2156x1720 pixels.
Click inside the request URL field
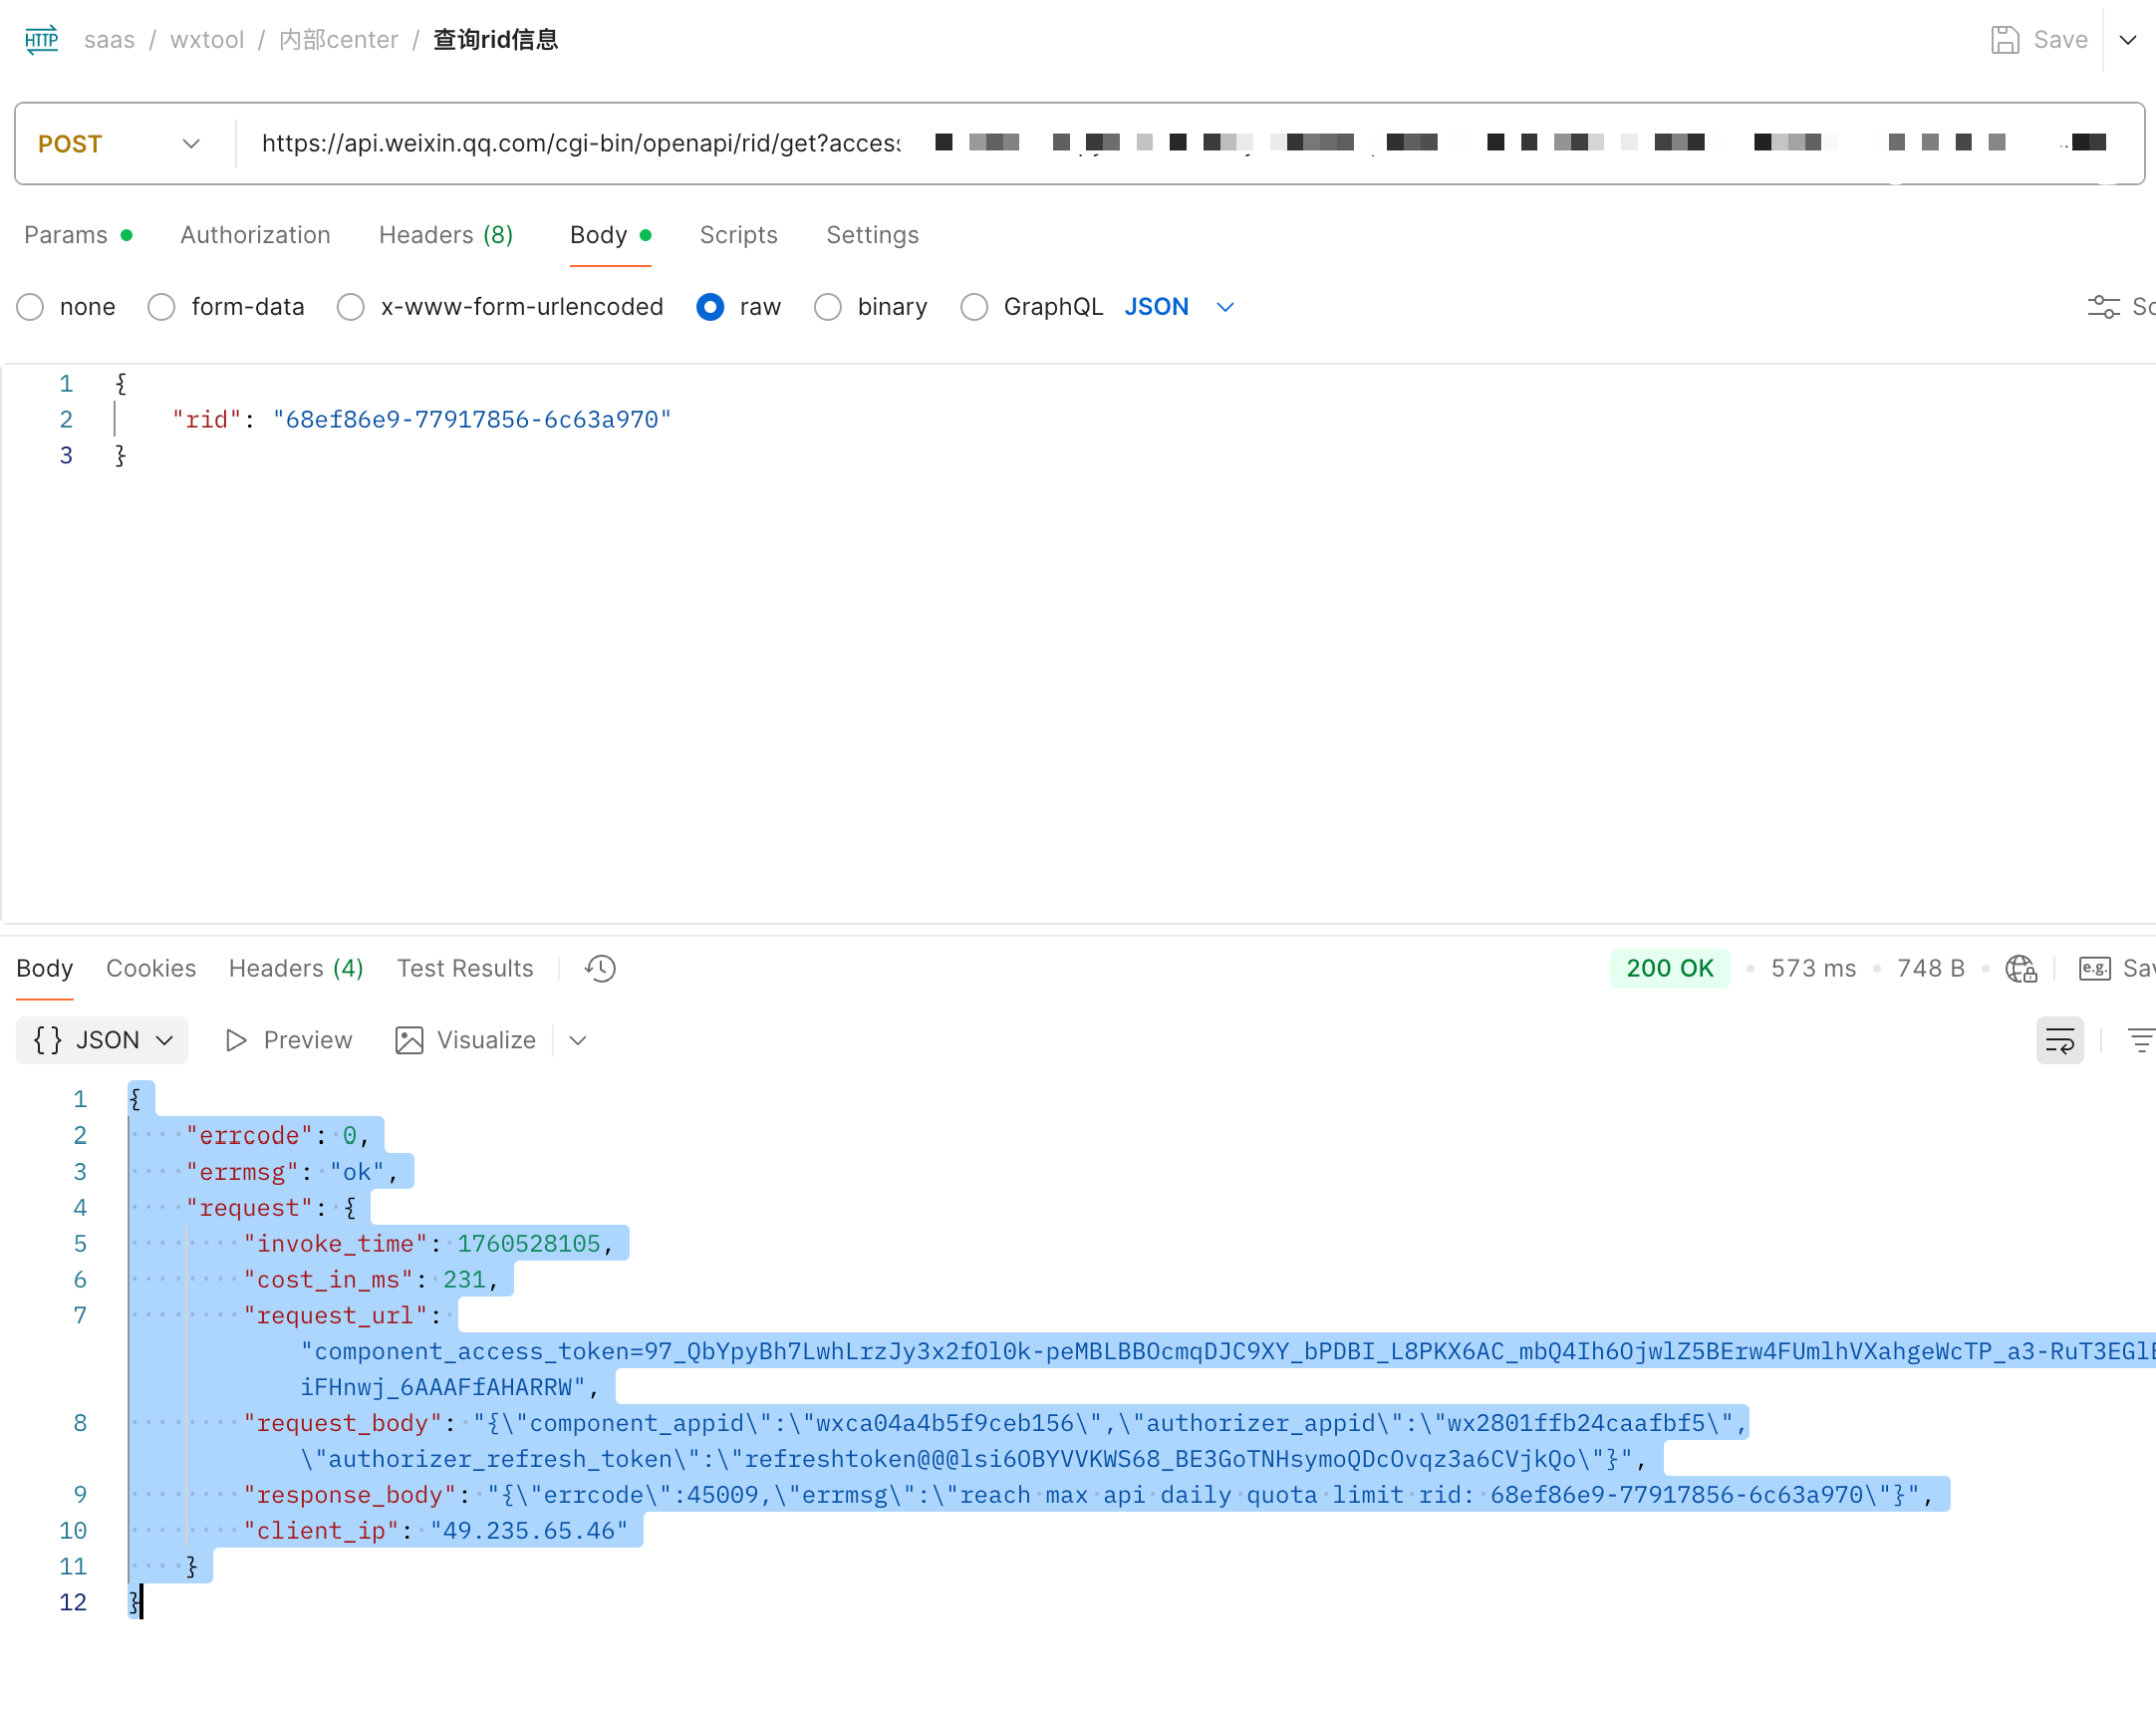click(x=580, y=144)
